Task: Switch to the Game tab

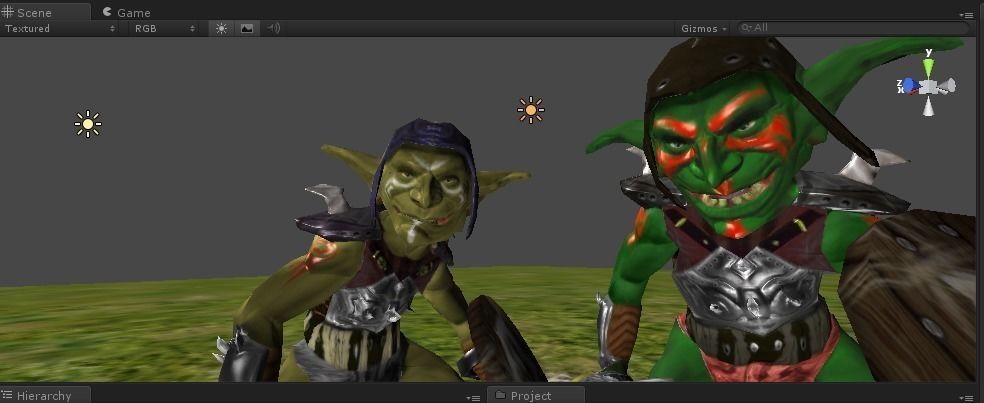Action: click(127, 12)
